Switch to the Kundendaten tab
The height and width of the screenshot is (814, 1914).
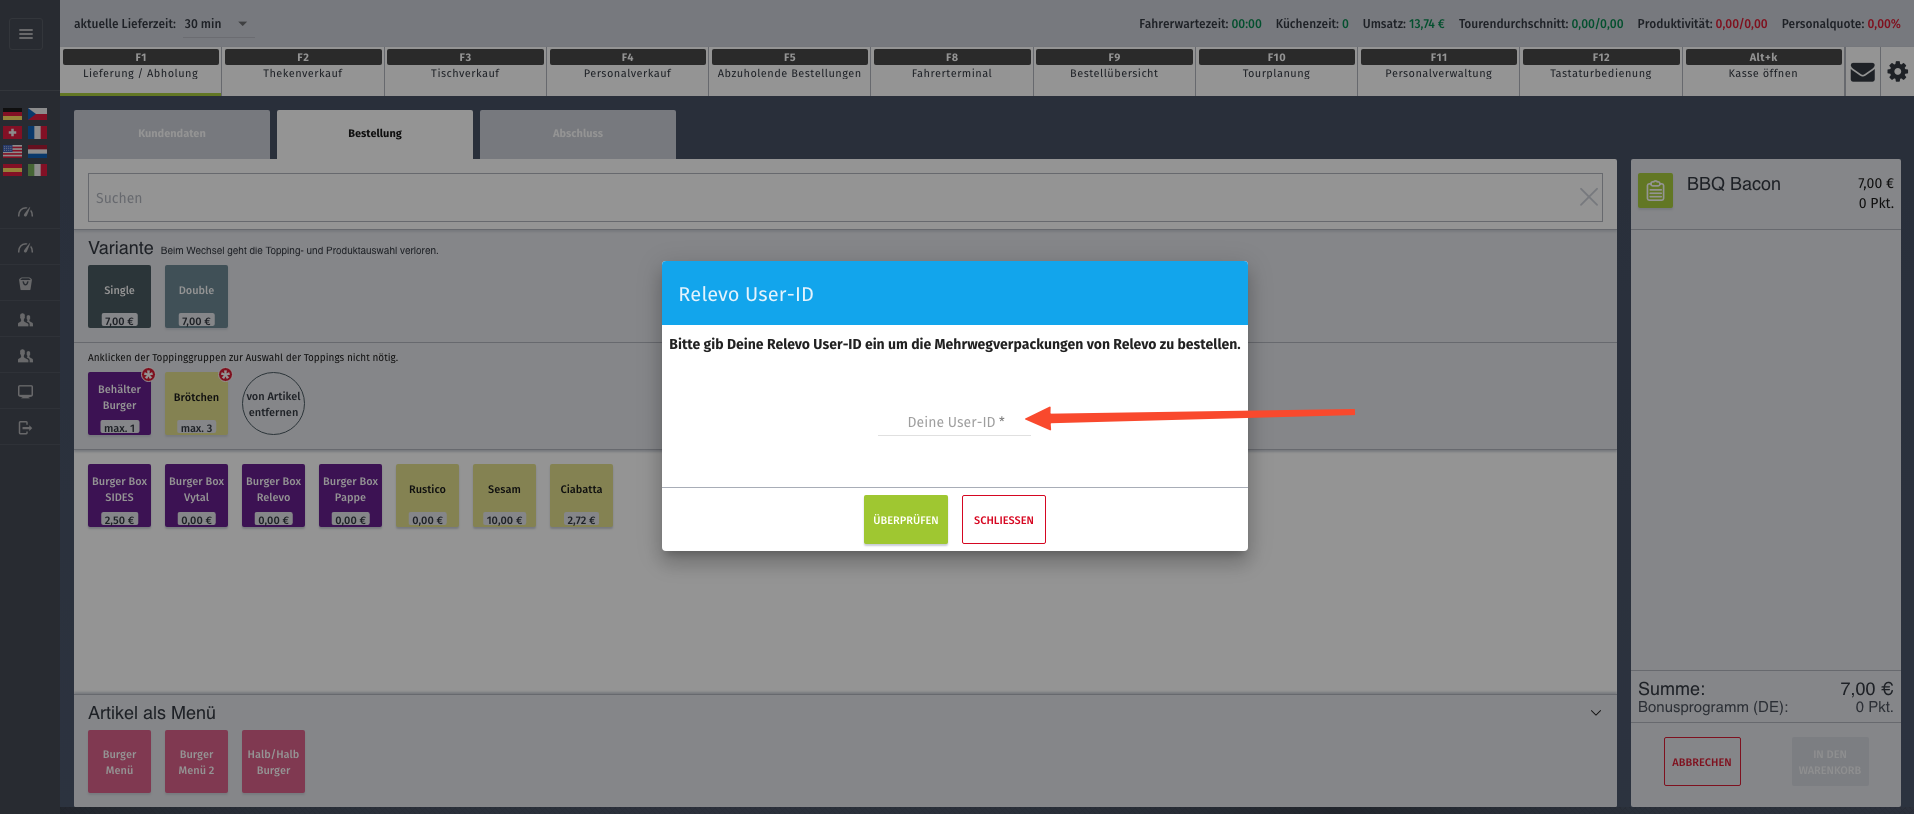coord(172,134)
